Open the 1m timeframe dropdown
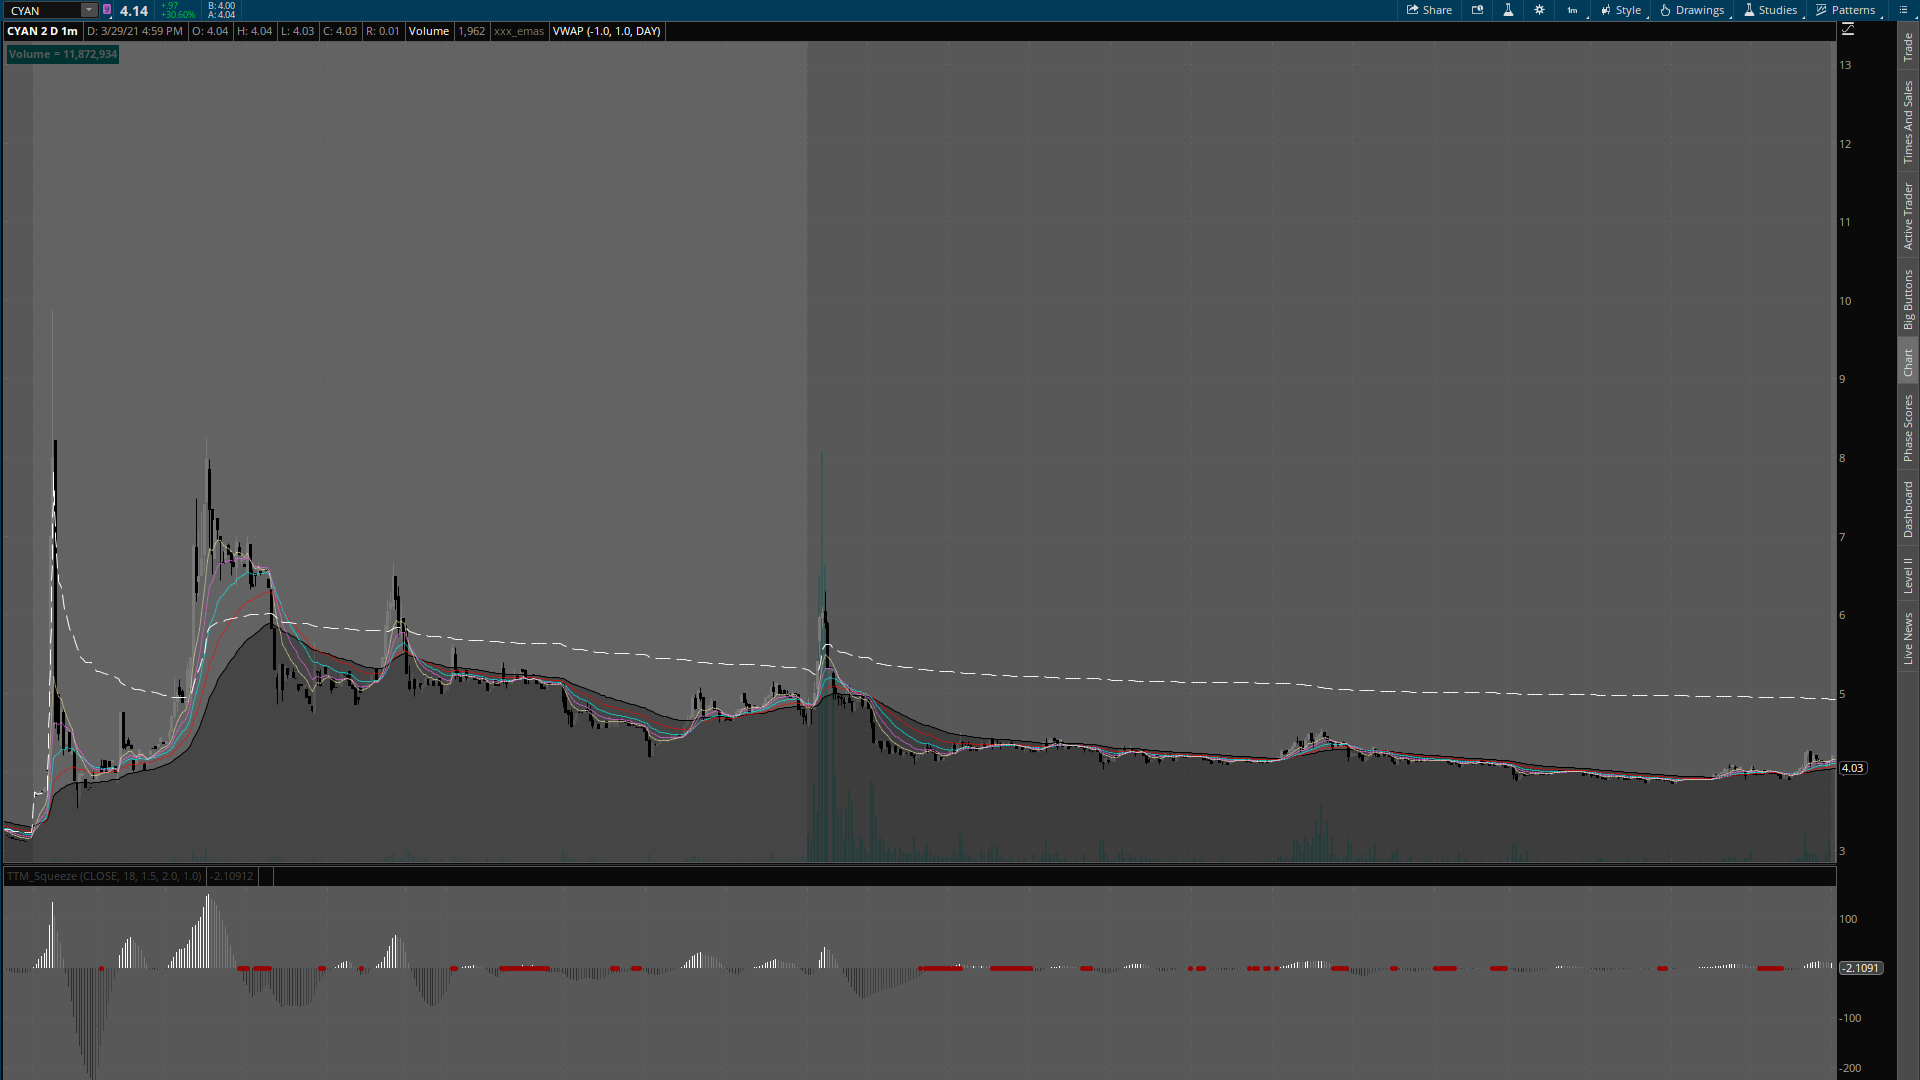The image size is (1920, 1080). (1572, 10)
